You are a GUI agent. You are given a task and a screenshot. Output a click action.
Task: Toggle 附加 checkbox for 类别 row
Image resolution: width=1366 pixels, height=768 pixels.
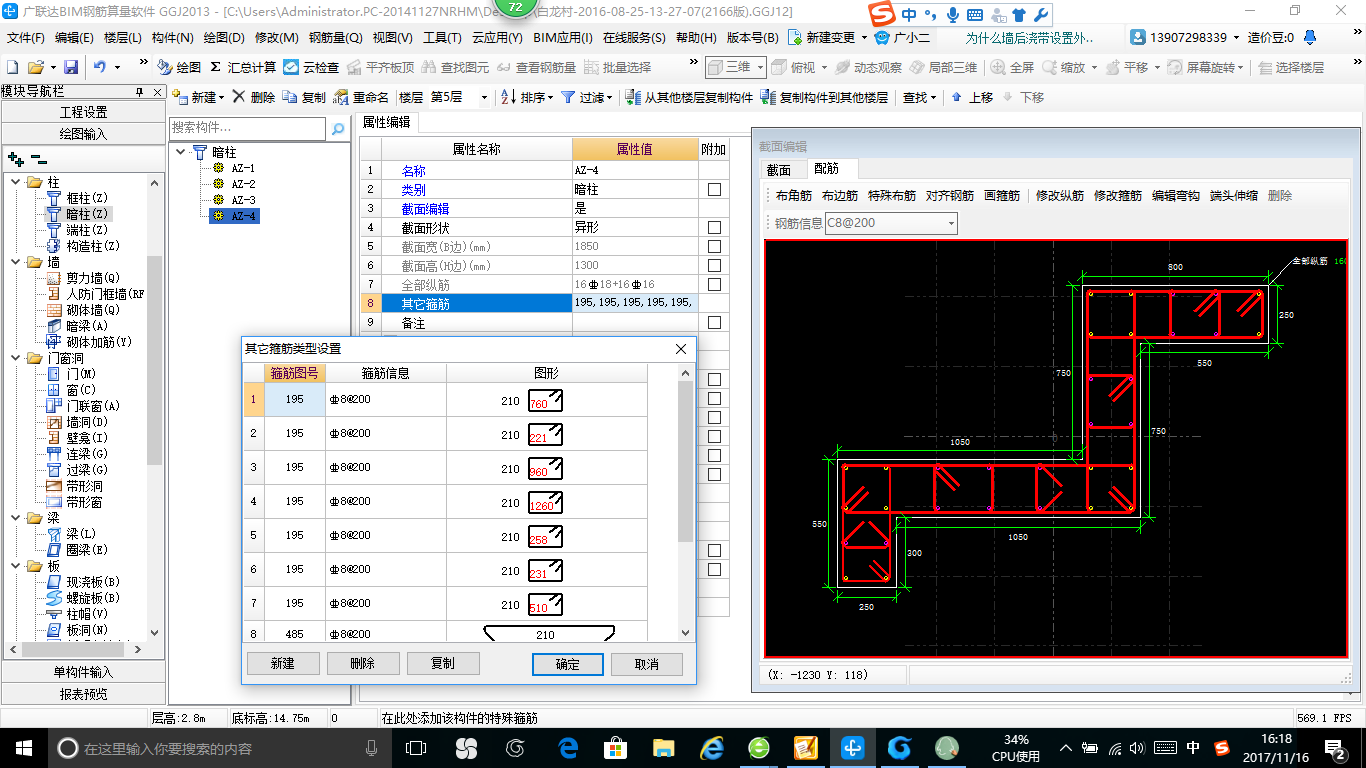click(x=714, y=190)
